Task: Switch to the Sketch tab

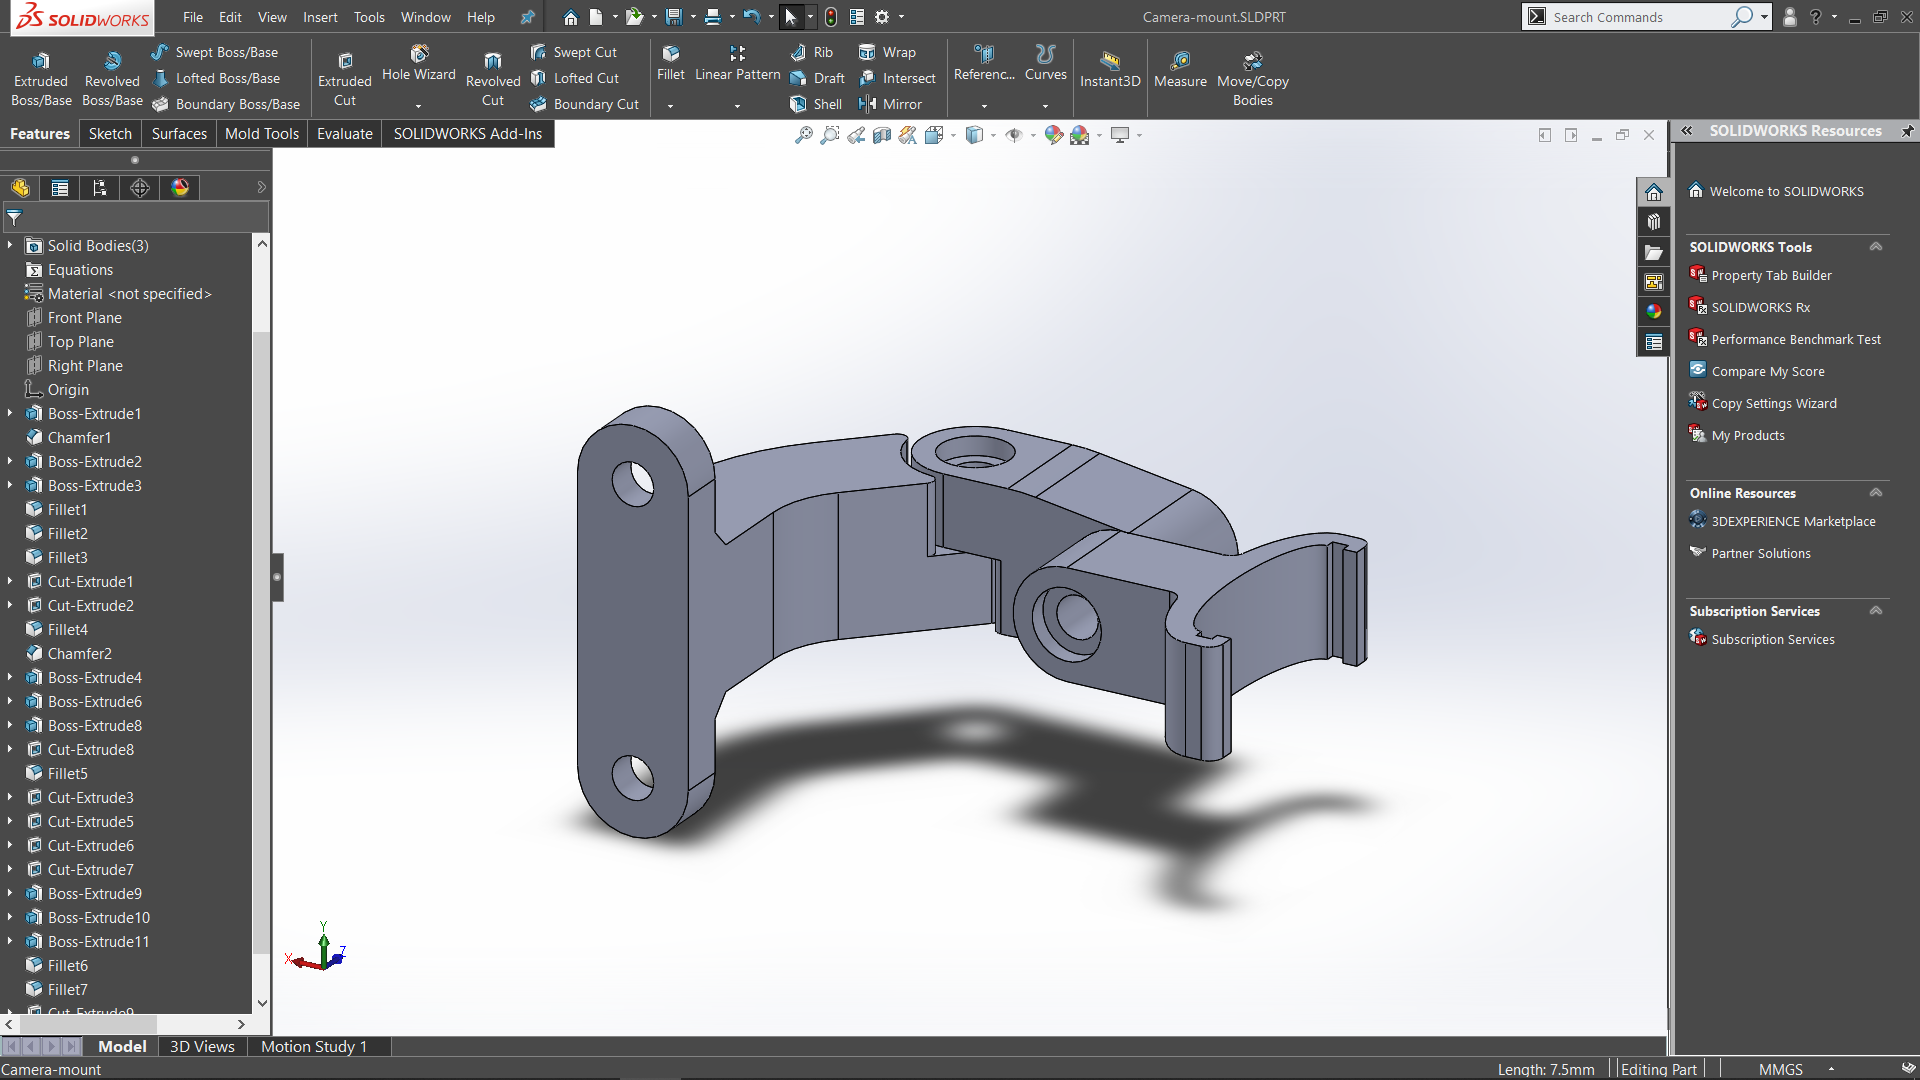Action: 110,134
